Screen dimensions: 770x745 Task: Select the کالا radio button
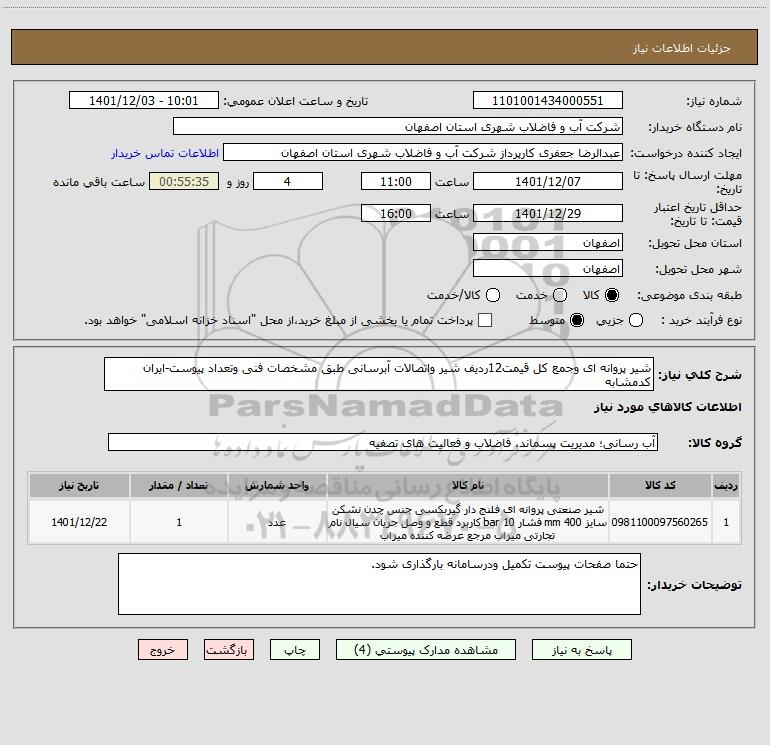click(x=612, y=295)
